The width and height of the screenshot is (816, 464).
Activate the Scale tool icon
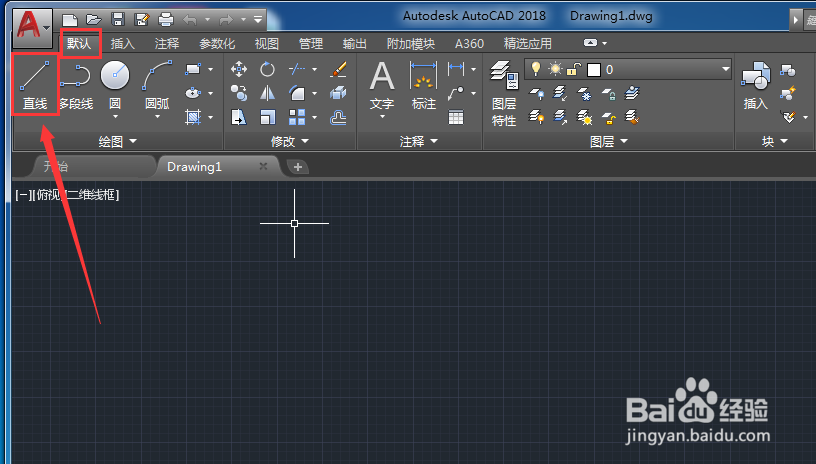point(267,117)
